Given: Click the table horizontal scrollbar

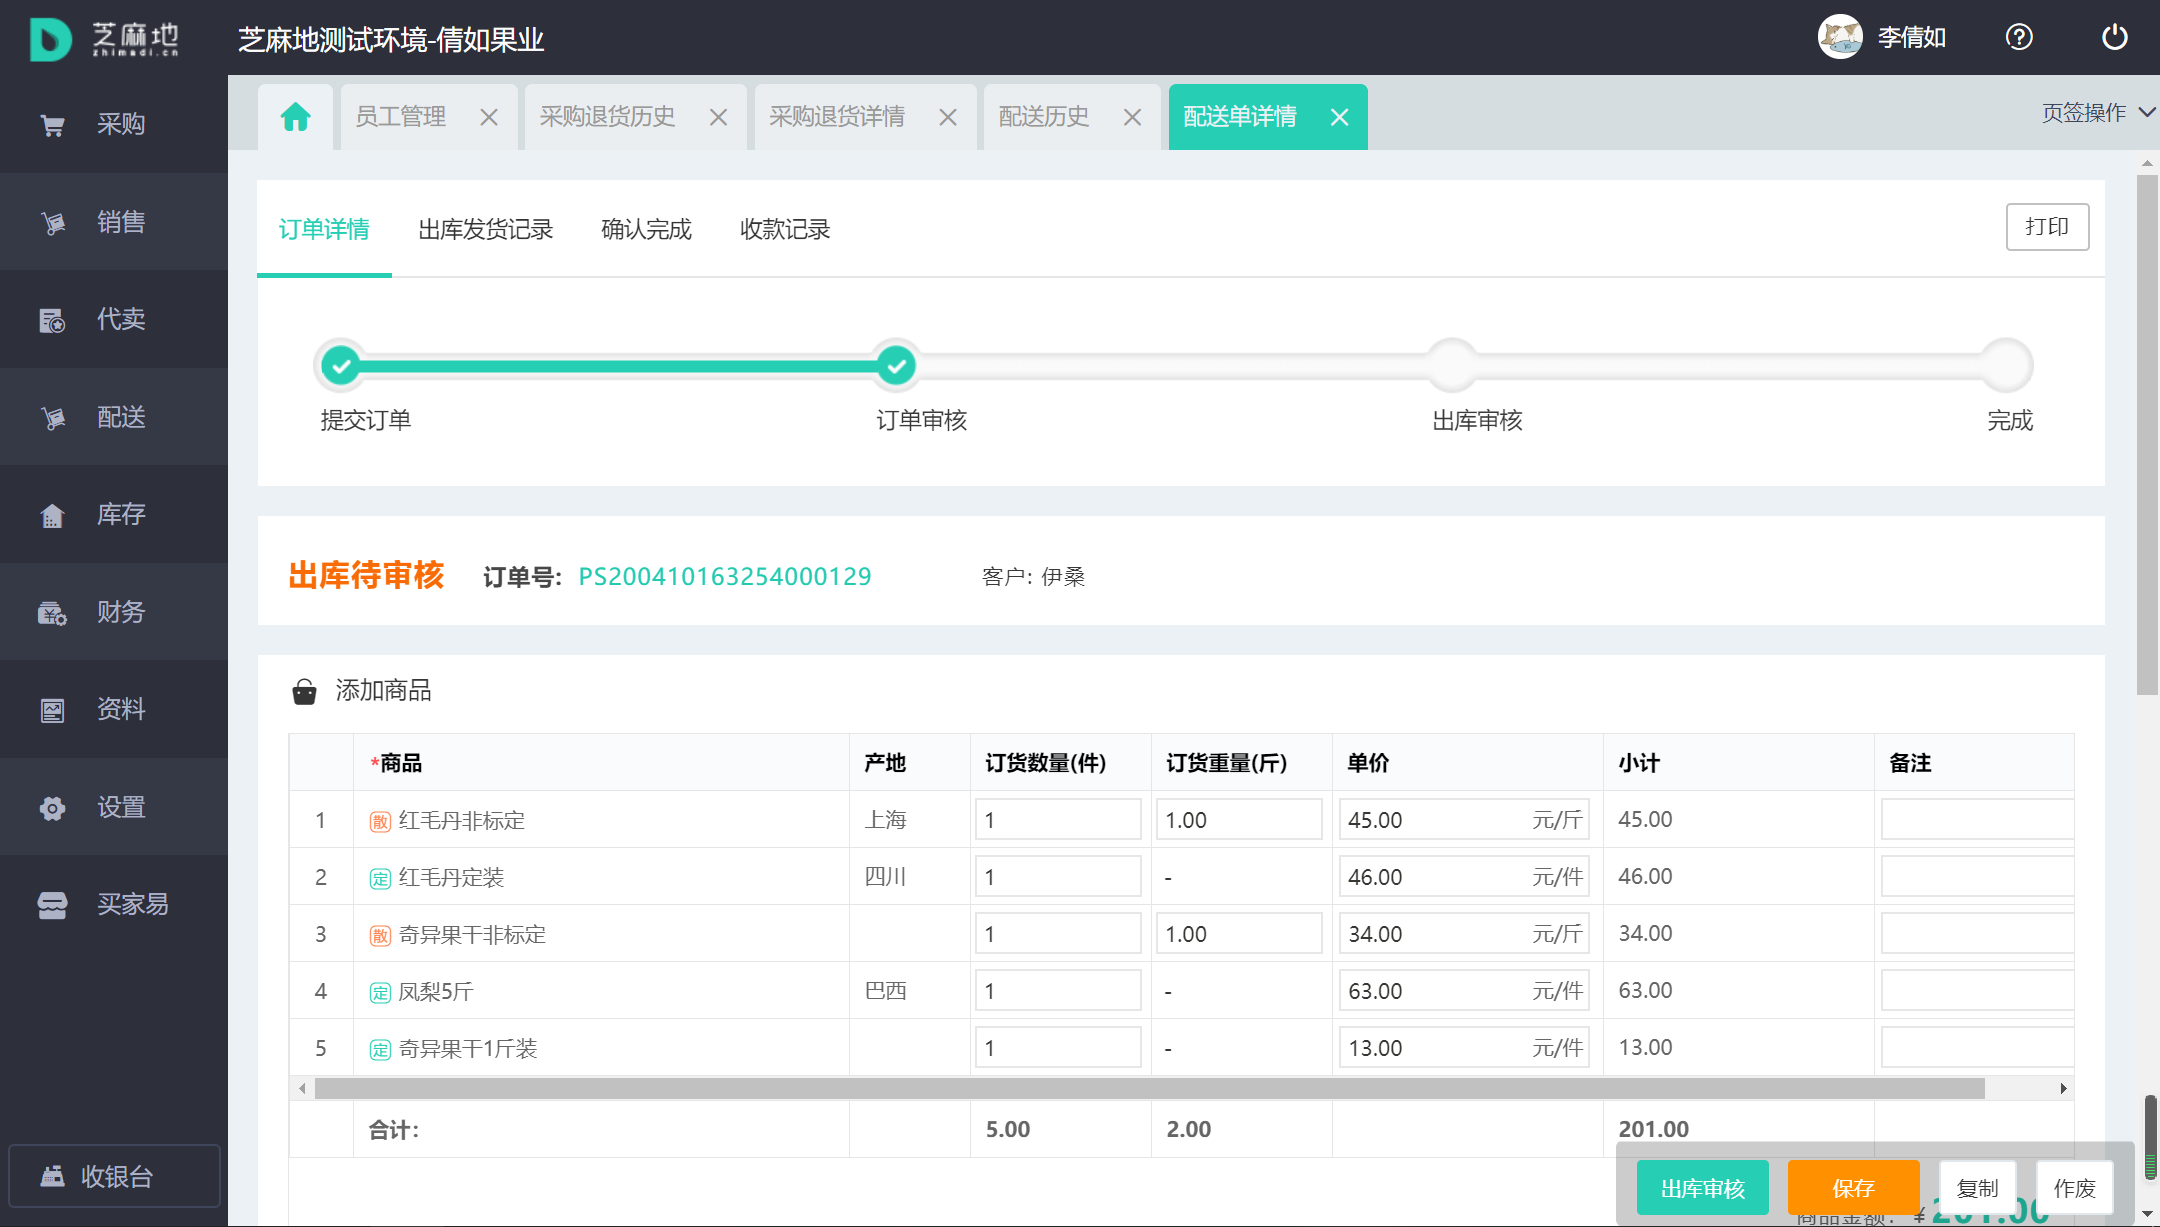Looking at the screenshot, I should click(x=1149, y=1089).
